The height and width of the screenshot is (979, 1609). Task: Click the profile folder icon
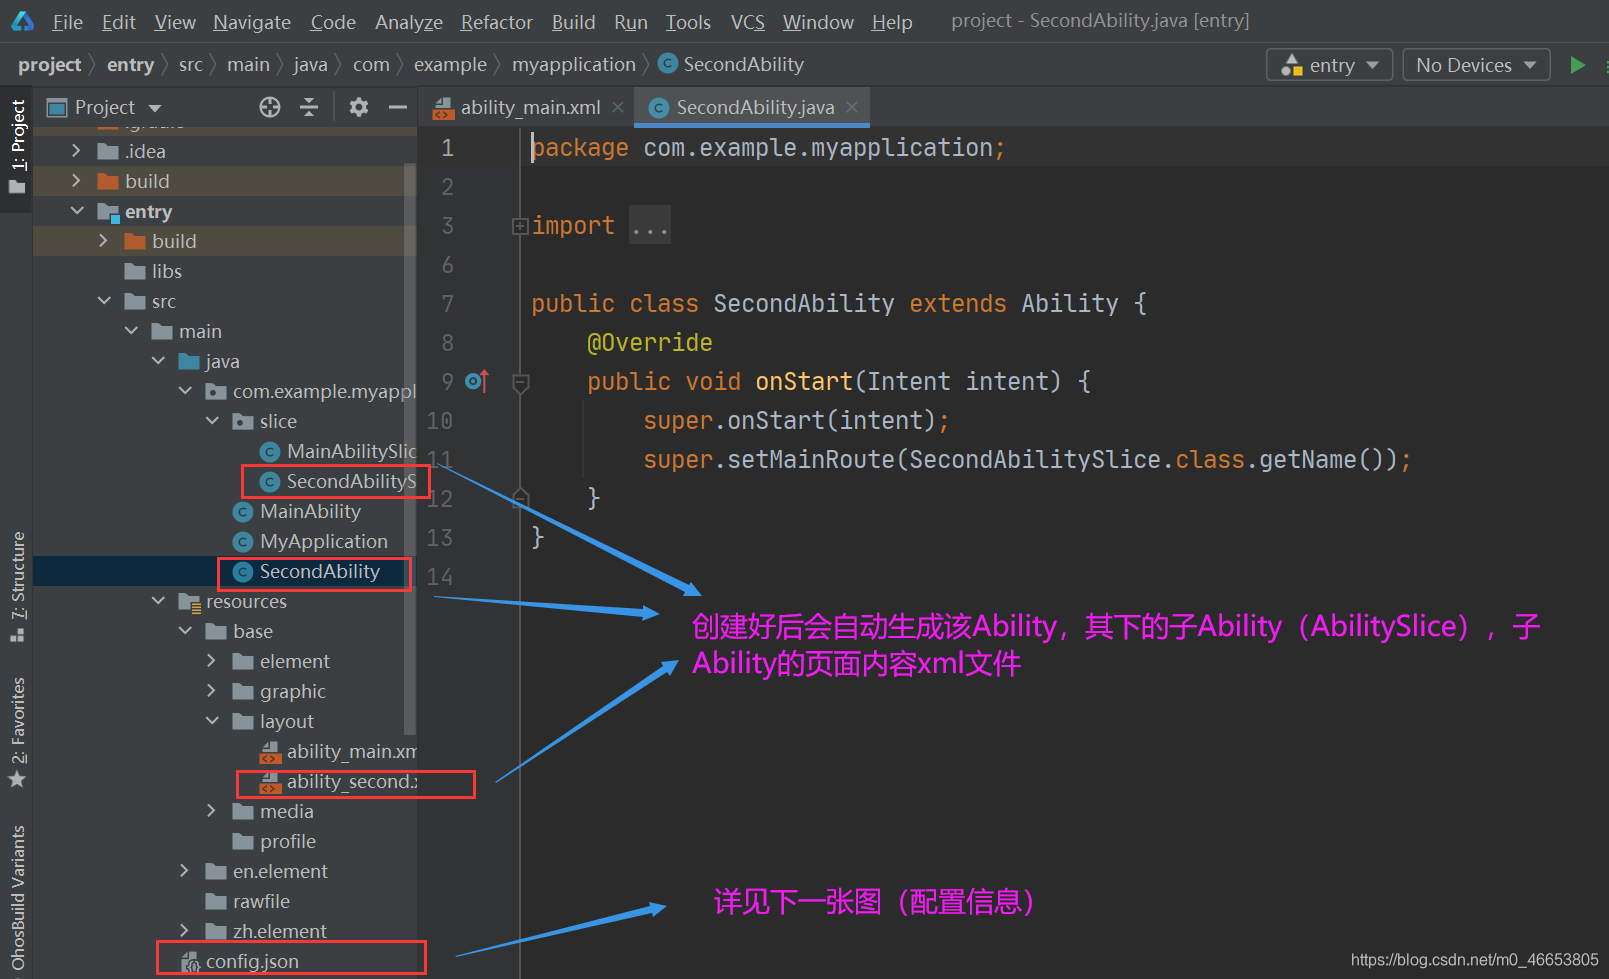tap(243, 841)
